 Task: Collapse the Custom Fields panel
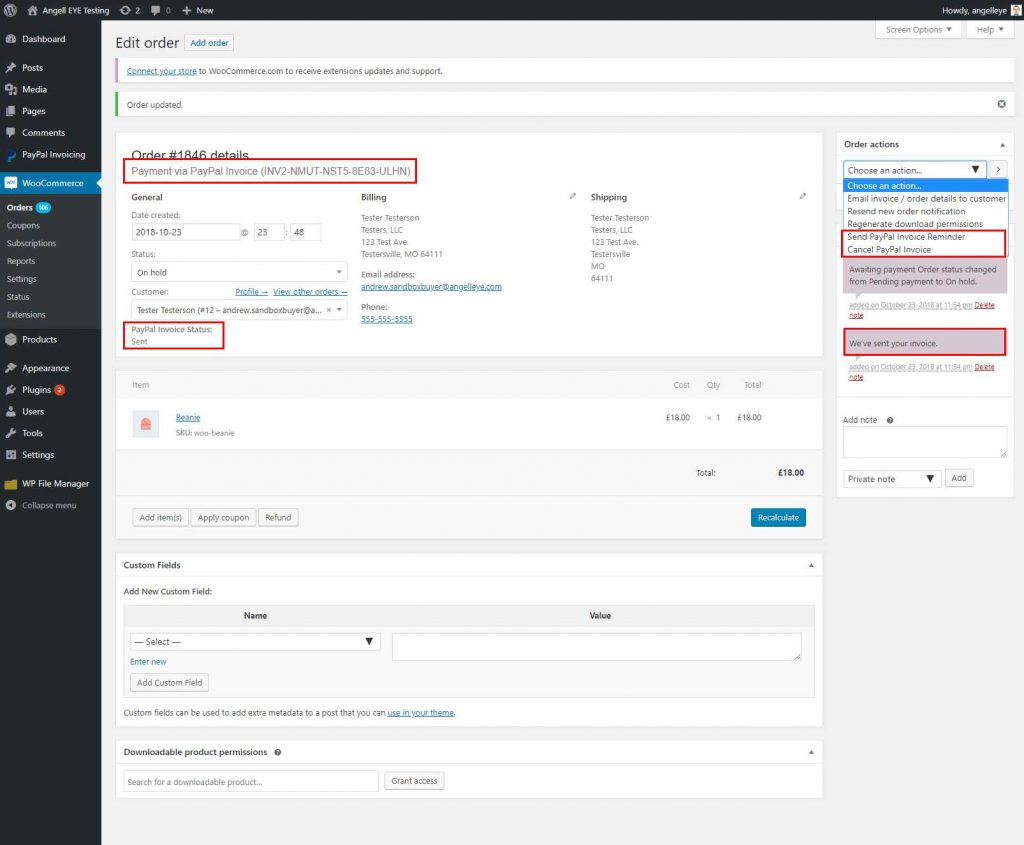tap(810, 565)
